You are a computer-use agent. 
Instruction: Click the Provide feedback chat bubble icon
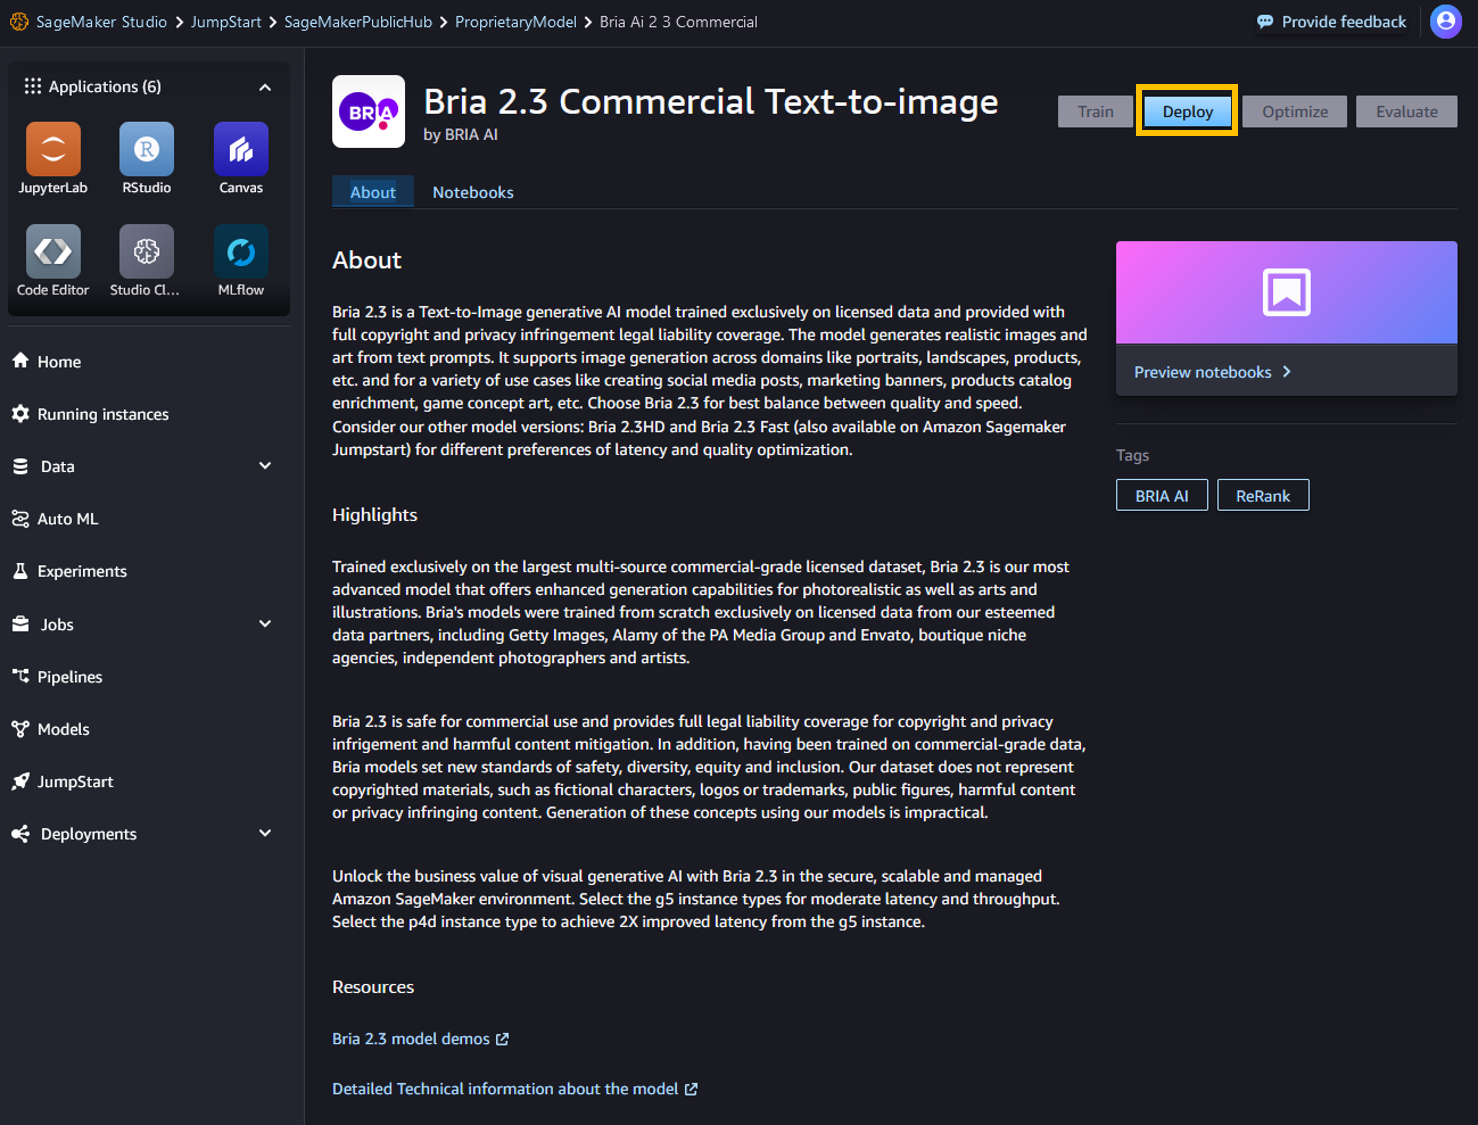[x=1265, y=22]
